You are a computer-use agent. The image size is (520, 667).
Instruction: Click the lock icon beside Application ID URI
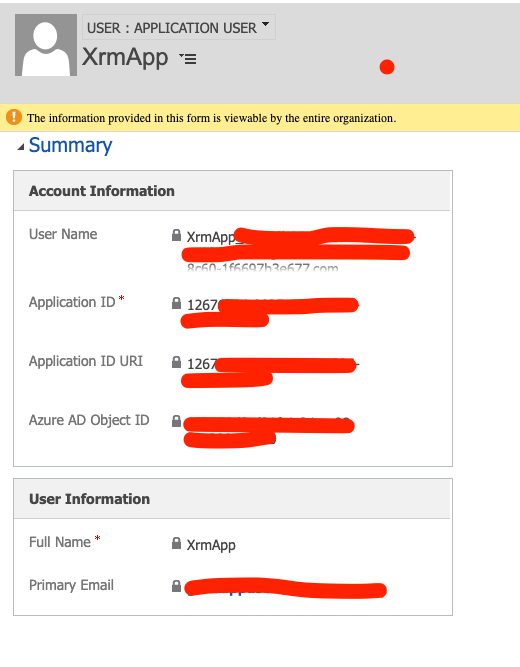pyautogui.click(x=176, y=362)
